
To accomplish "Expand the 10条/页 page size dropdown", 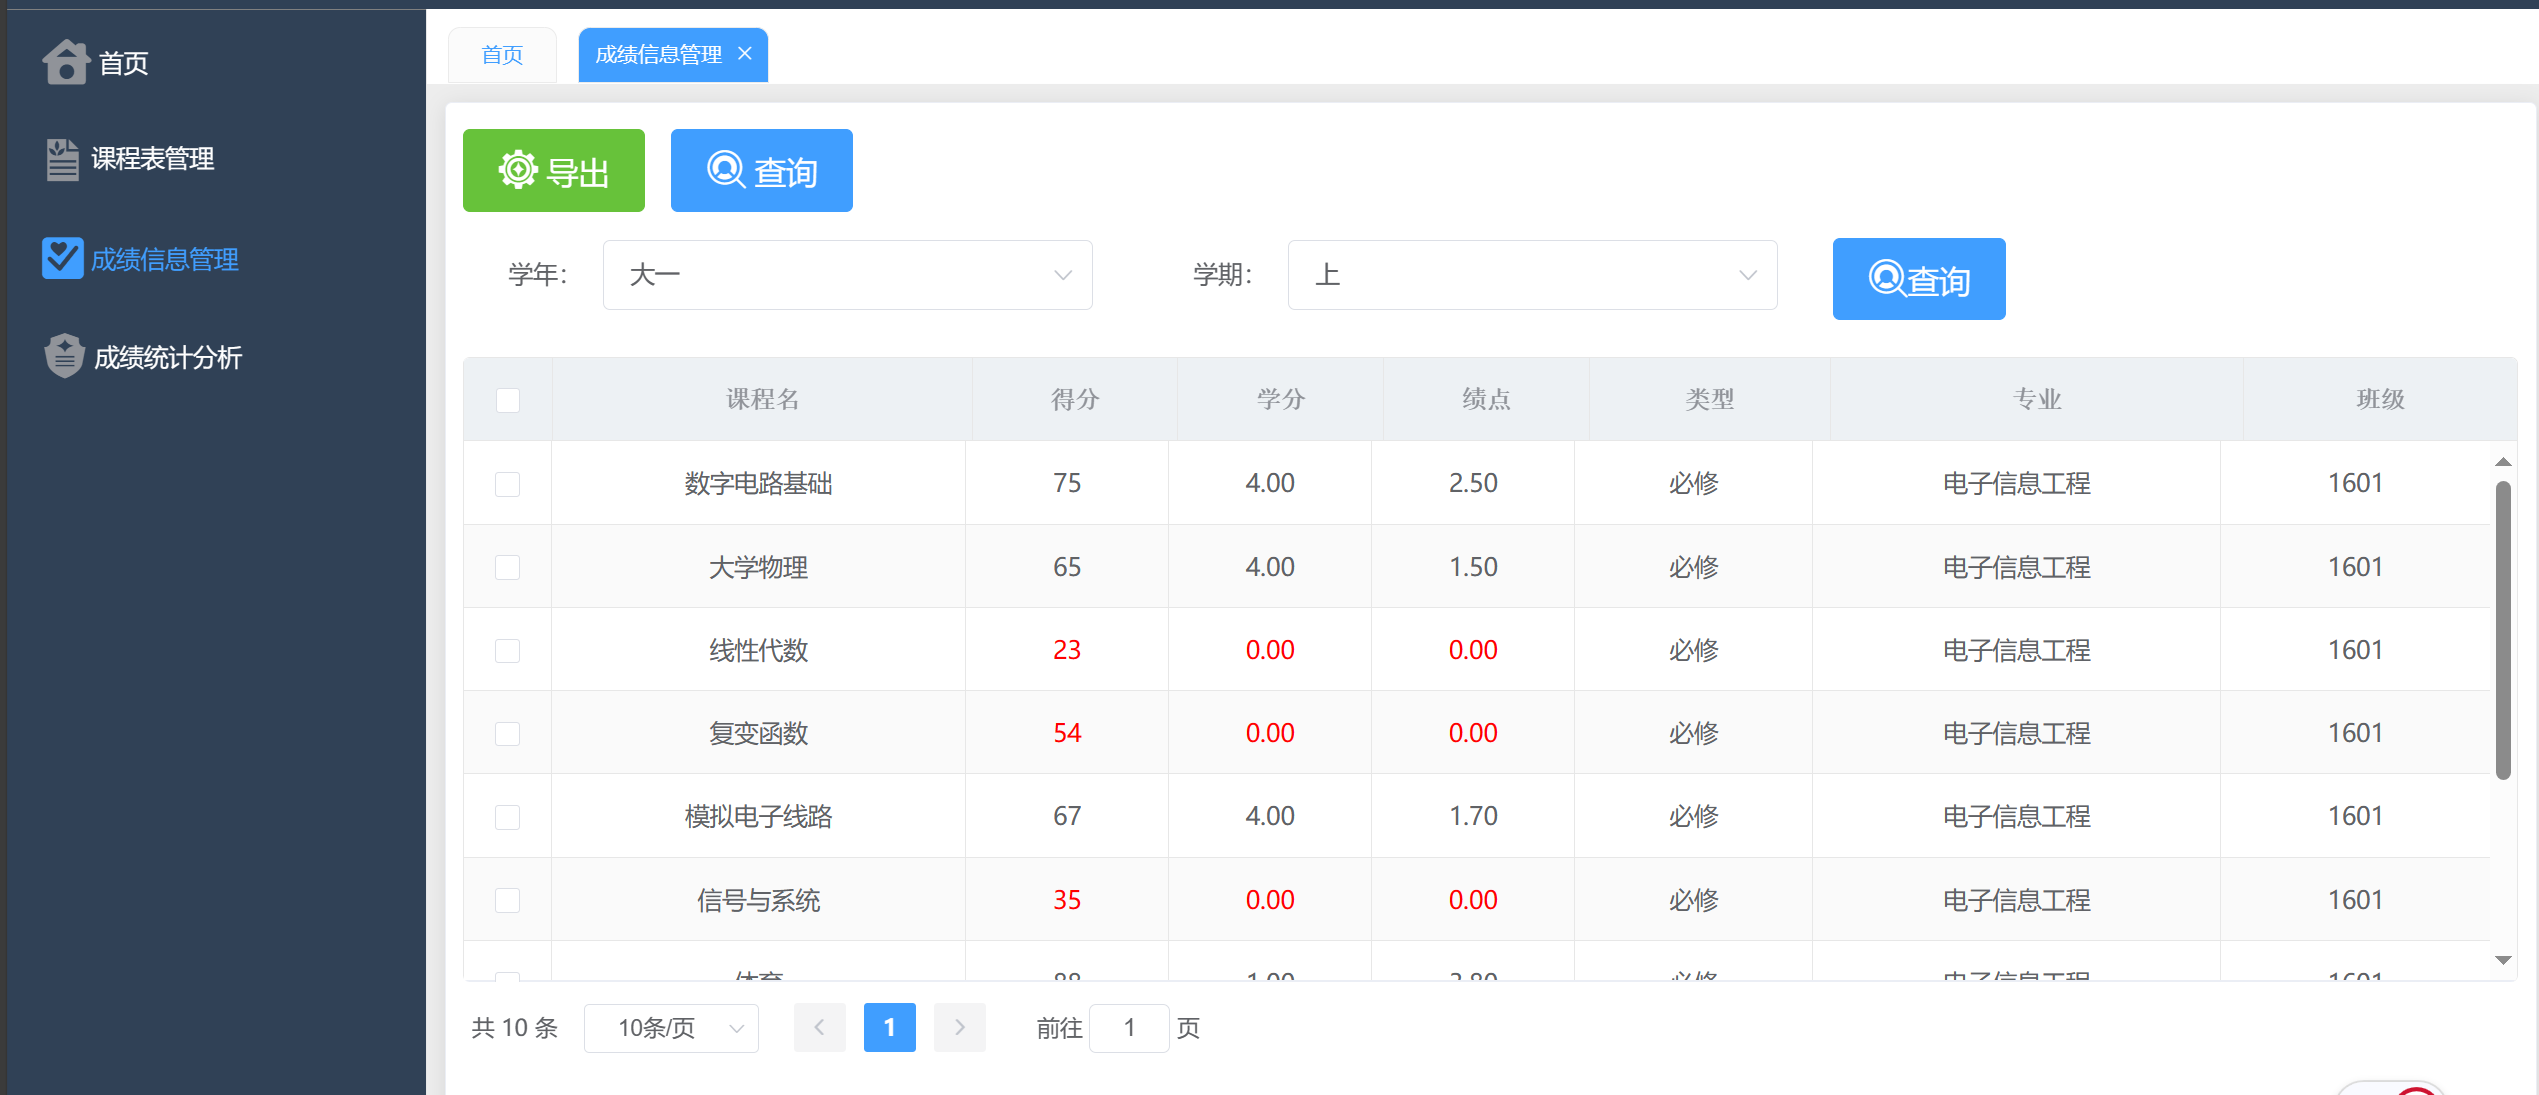I will coord(671,1028).
